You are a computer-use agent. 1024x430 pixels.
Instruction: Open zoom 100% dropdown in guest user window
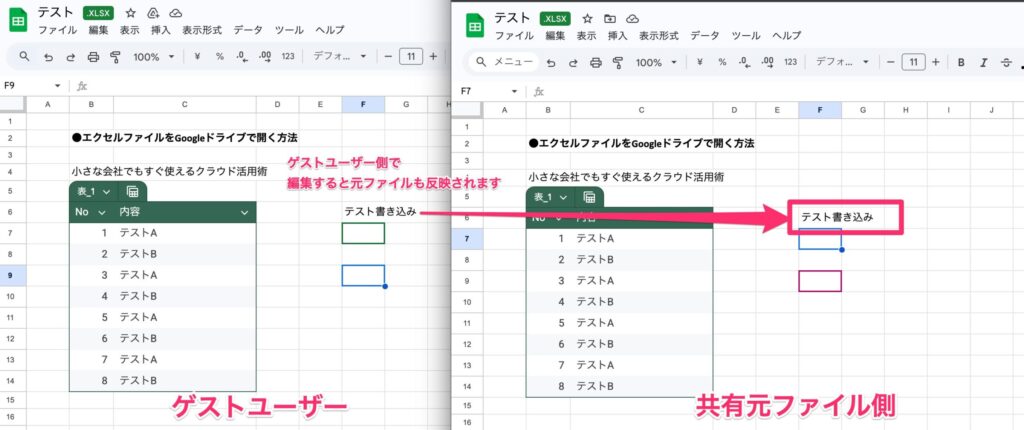click(x=153, y=57)
